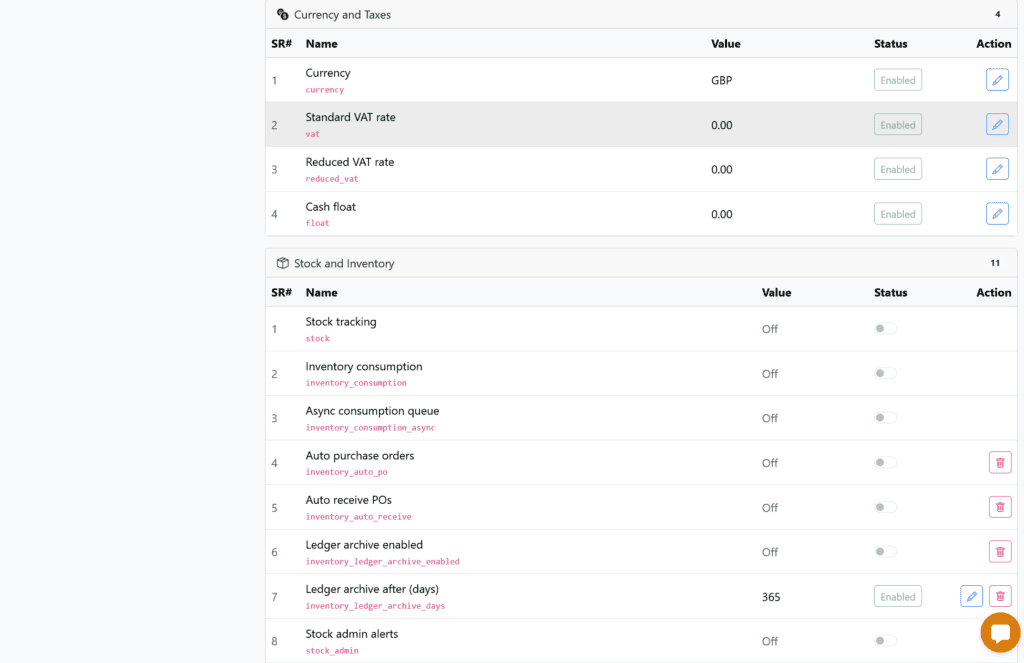Click the Stock and Inventory box icon

282,263
